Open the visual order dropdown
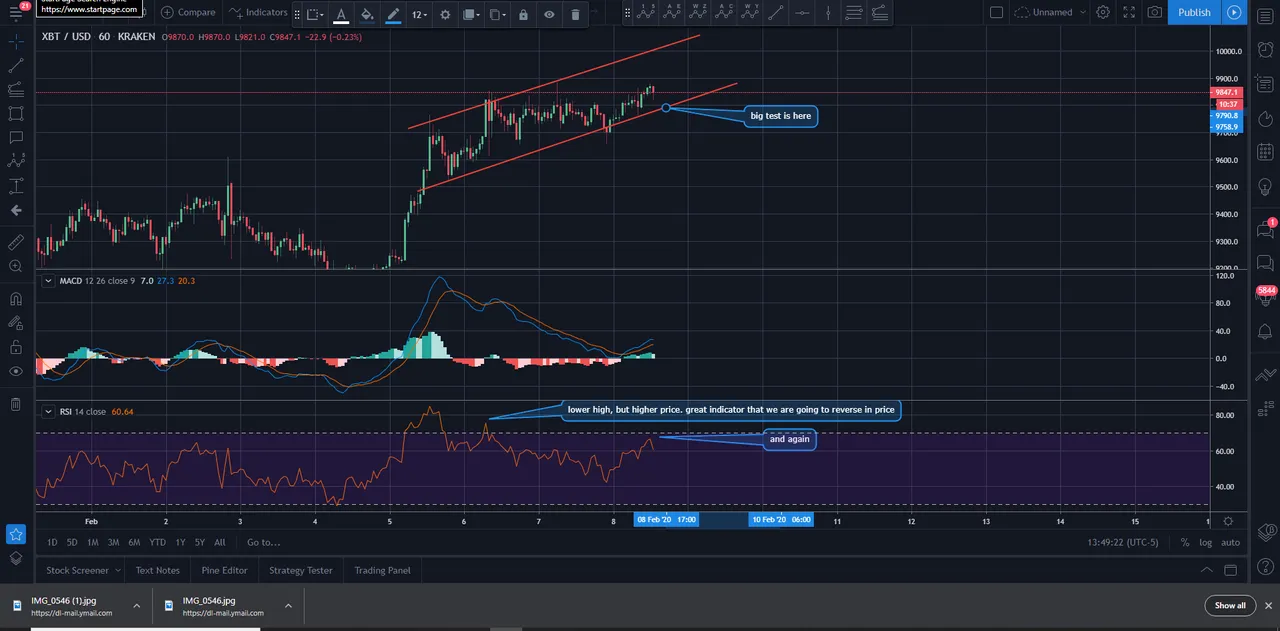This screenshot has width=1280, height=631. pos(471,14)
